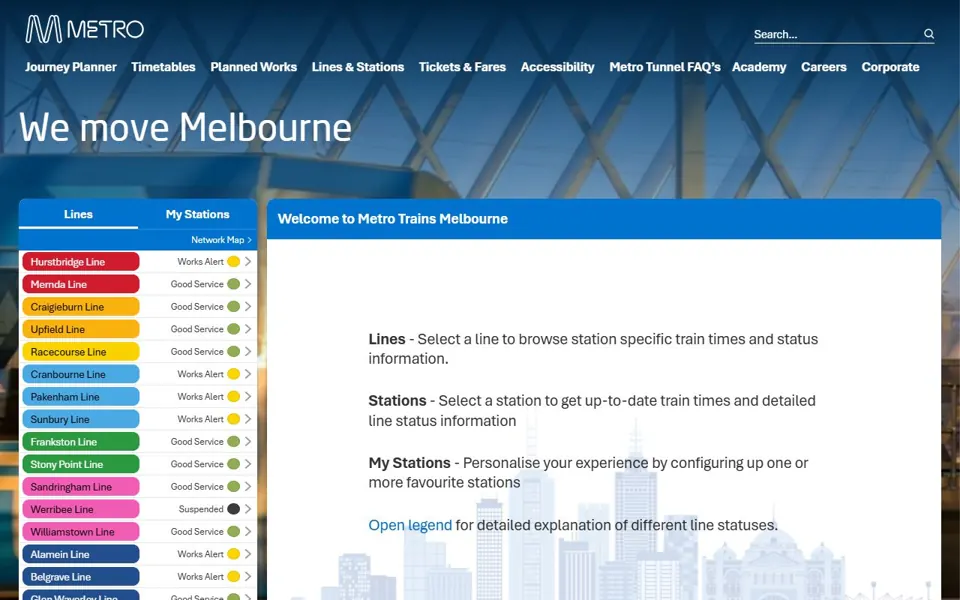The image size is (960, 600).
Task: Select the Hurstbridge Line button
Action: click(x=81, y=261)
